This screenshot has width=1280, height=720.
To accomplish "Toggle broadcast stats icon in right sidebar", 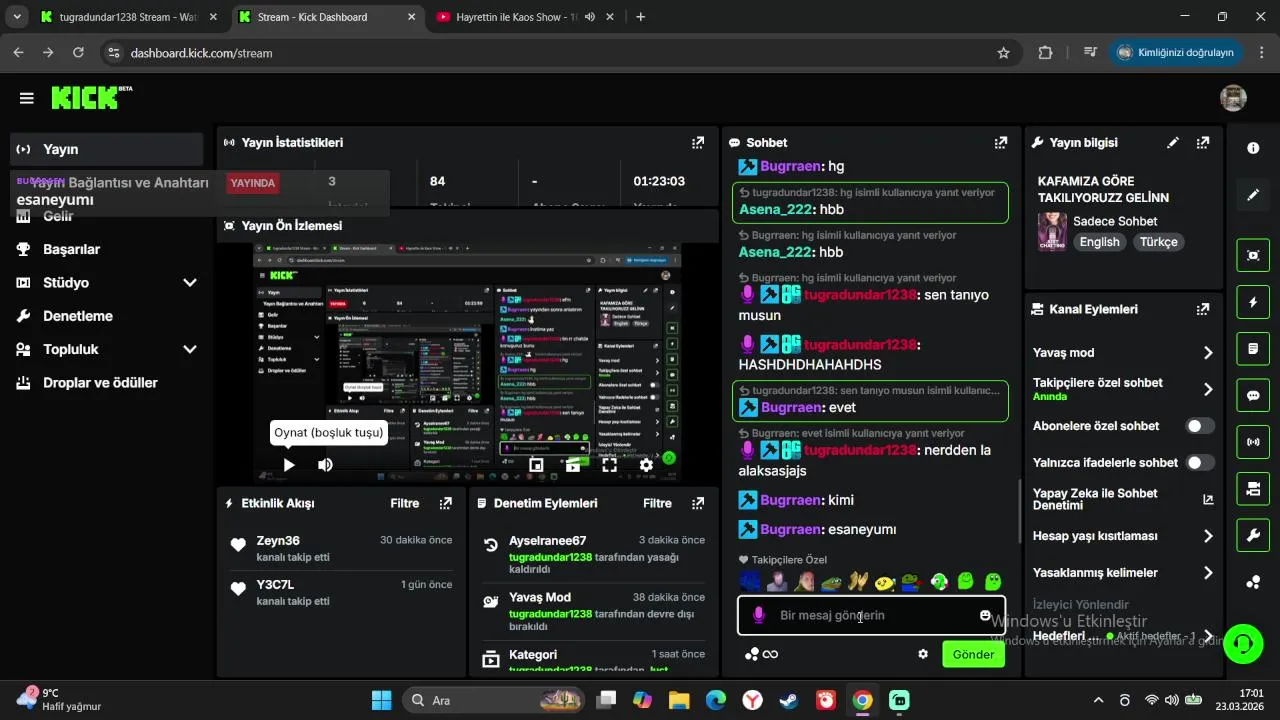I will (x=1253, y=441).
